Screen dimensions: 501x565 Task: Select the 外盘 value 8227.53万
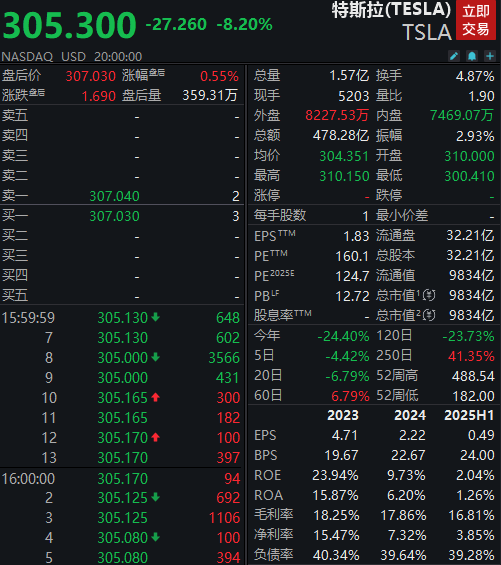point(337,115)
